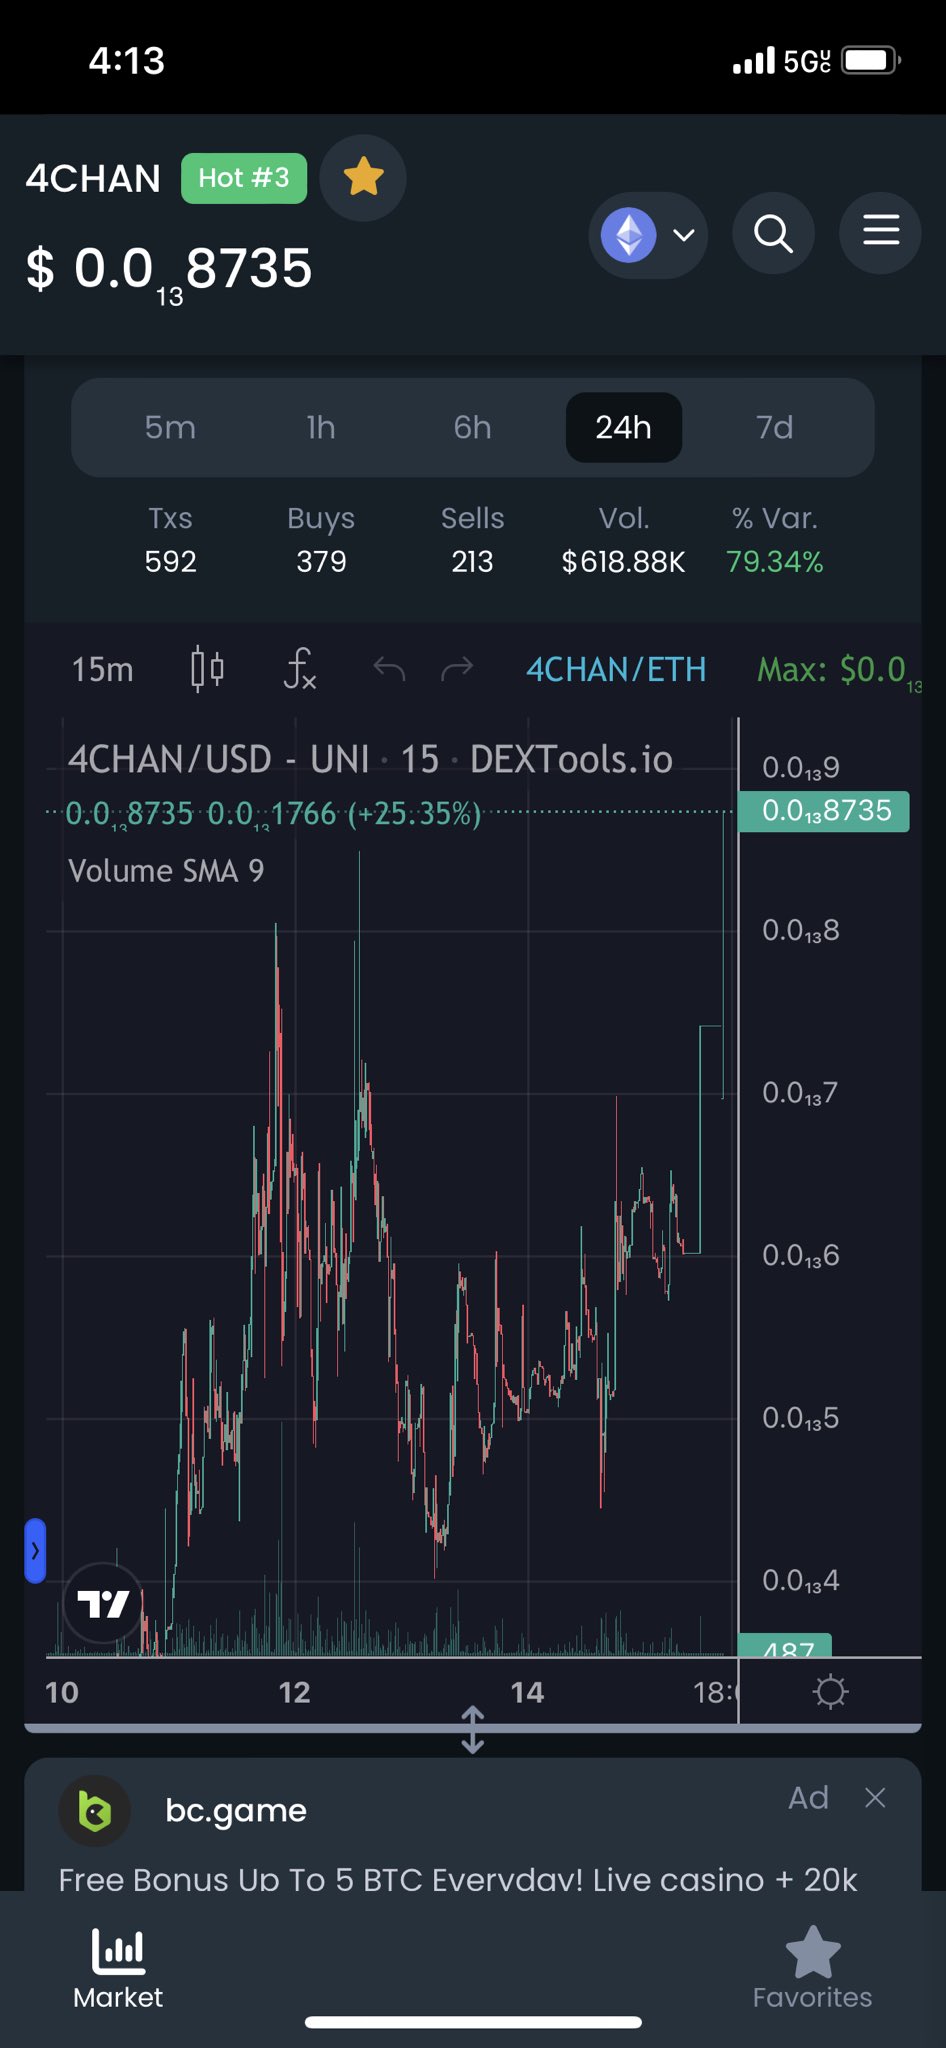Click the current price tag 0.0₁₃8735
The width and height of the screenshot is (946, 2048).
824,811
